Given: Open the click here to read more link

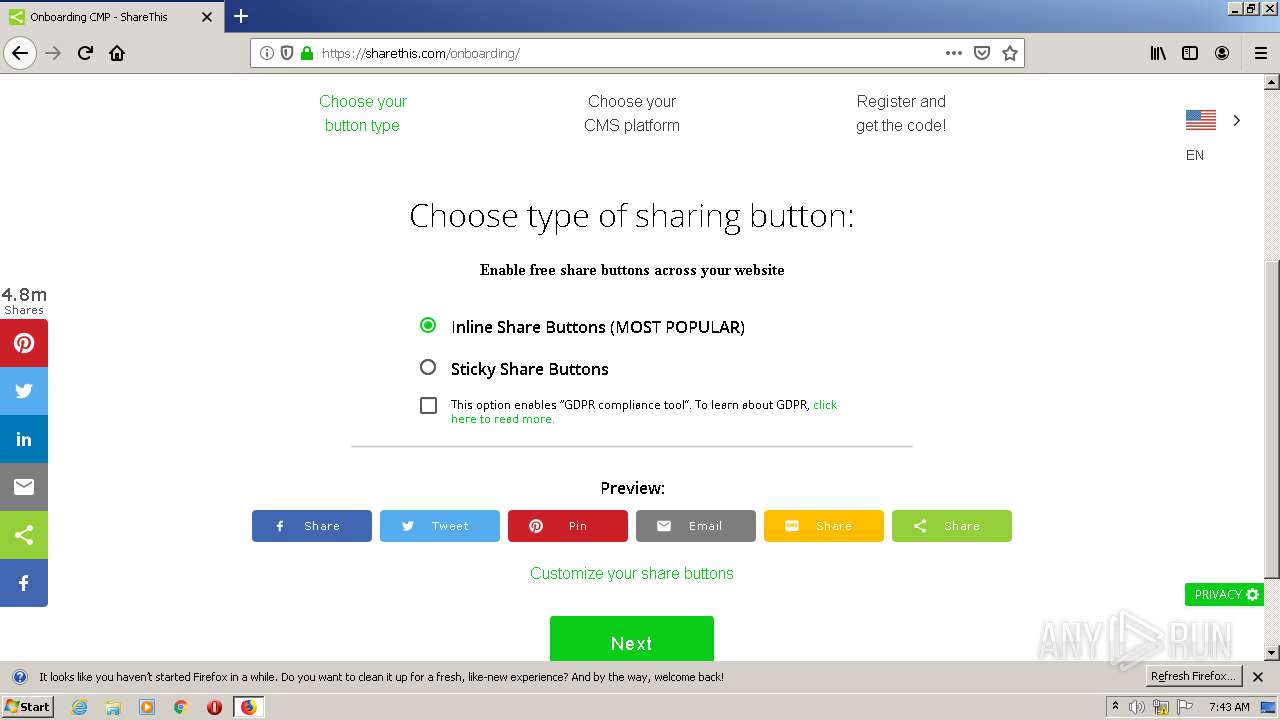Looking at the screenshot, I should point(645,412).
